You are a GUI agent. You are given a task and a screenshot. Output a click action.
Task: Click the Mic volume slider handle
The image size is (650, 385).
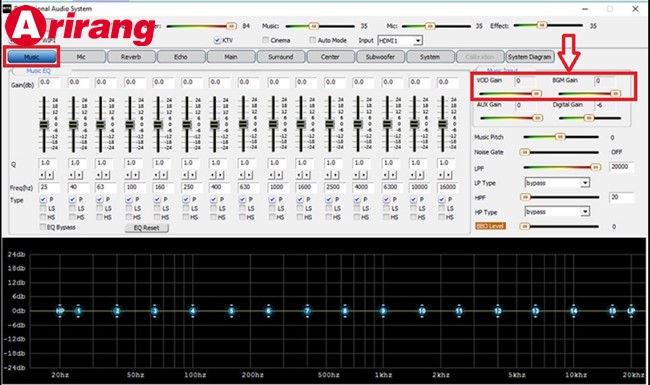pos(430,26)
